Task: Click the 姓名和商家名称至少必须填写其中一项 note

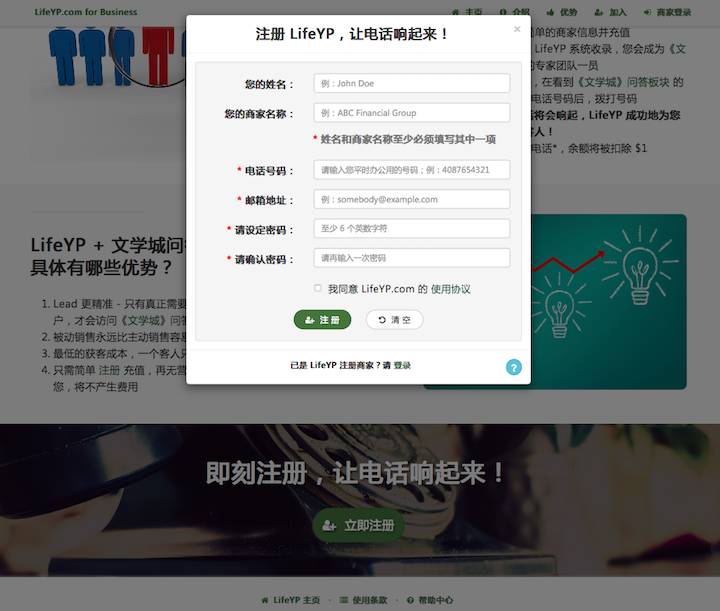Action: pyautogui.click(x=408, y=140)
